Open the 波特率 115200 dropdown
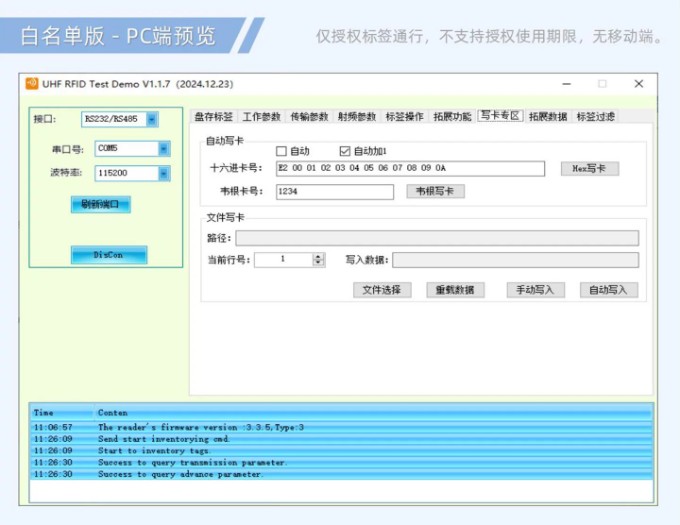This screenshot has height=525, width=680. 152,174
